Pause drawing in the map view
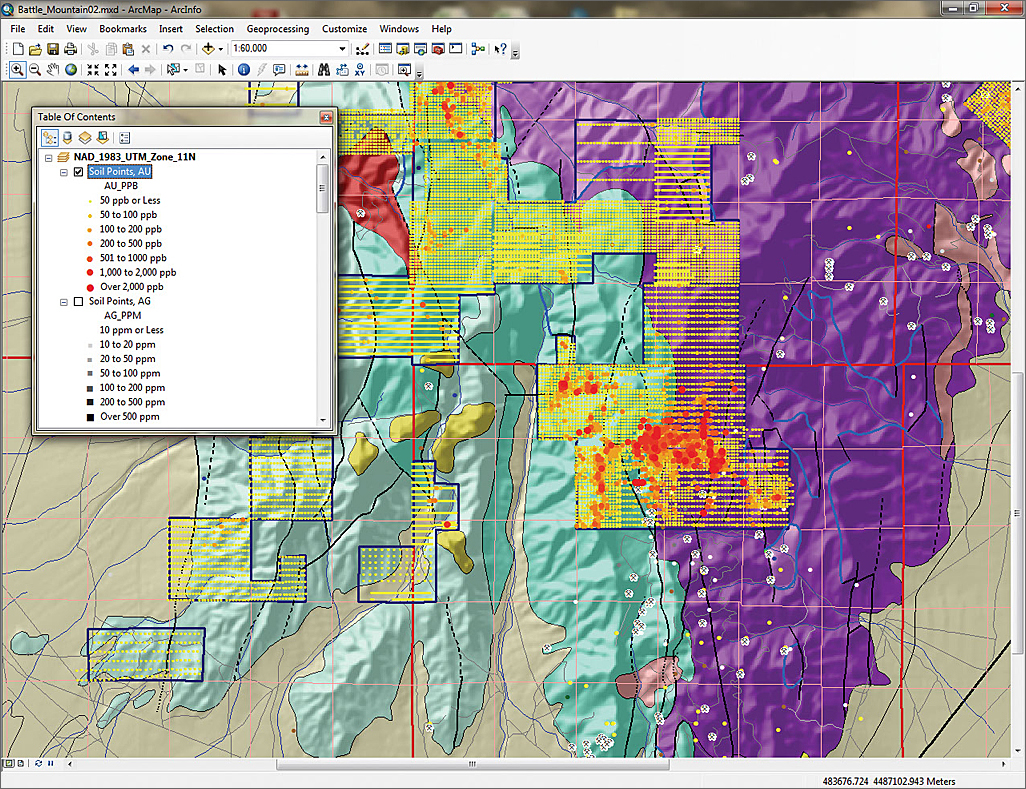 (x=51, y=763)
